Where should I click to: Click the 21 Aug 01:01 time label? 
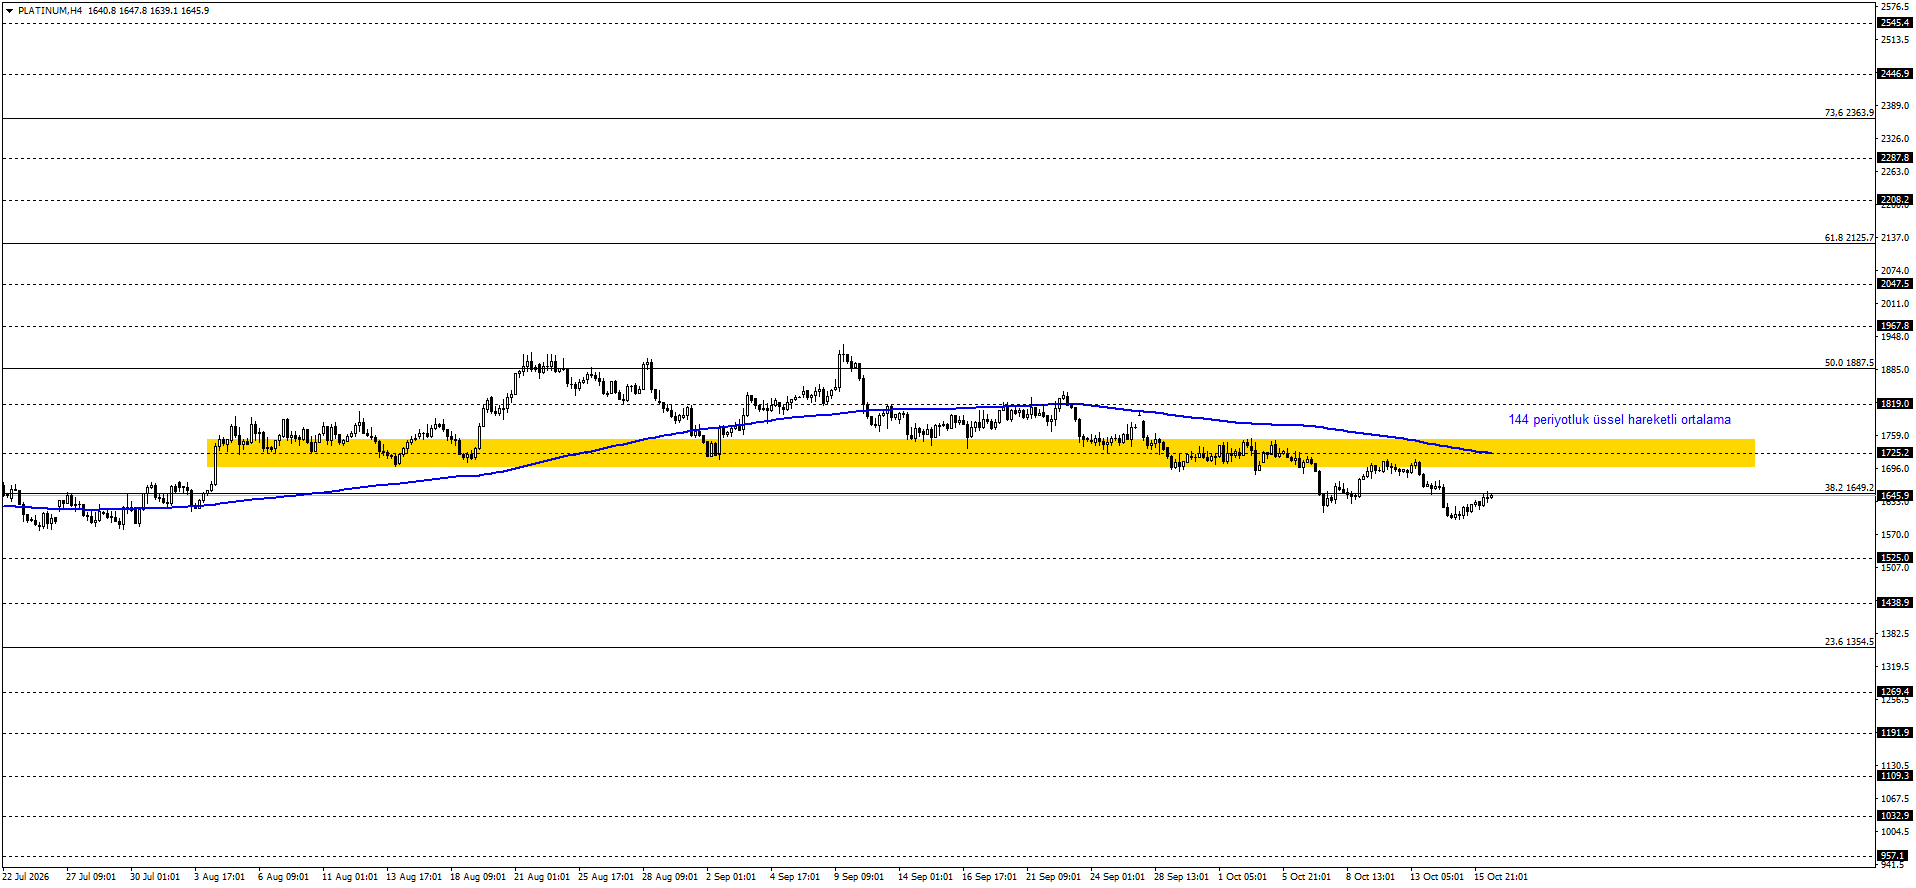[542, 877]
